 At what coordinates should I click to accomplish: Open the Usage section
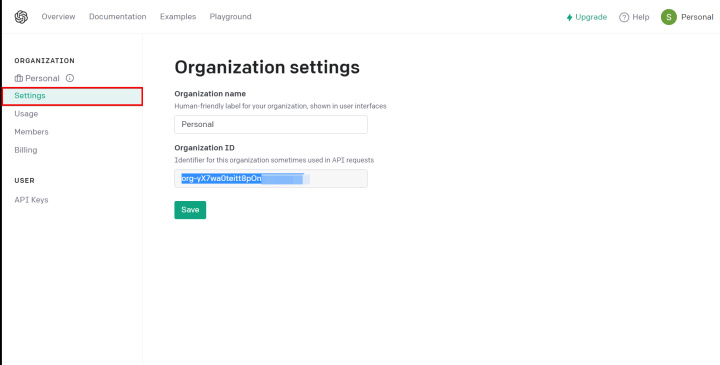[x=26, y=114]
